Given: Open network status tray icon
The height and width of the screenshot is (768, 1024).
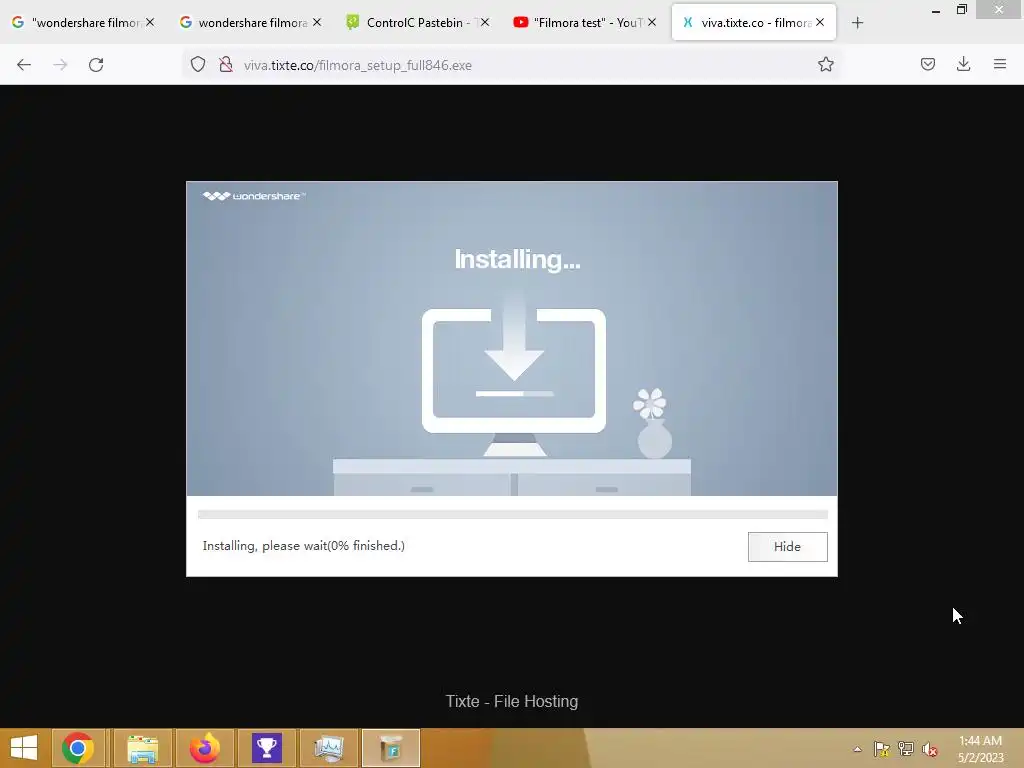Looking at the screenshot, I should coord(906,749).
